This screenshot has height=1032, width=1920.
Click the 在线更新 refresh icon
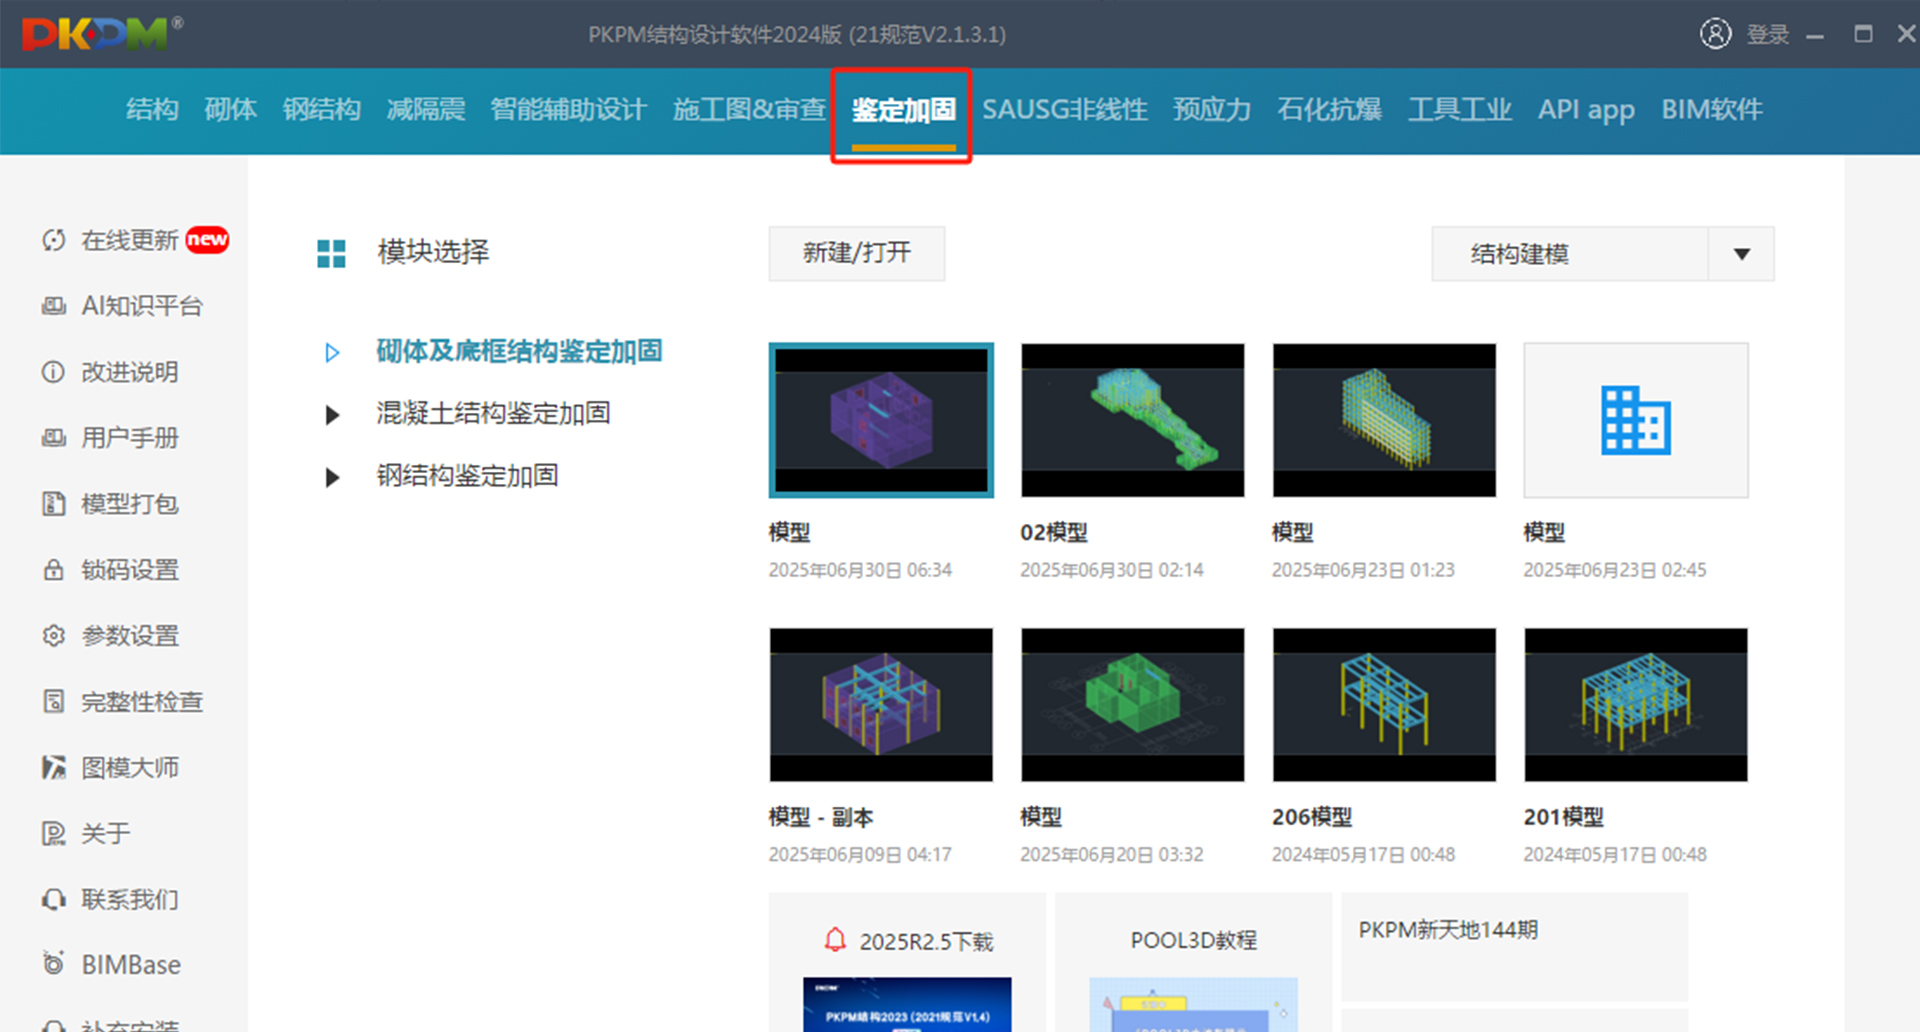tap(54, 240)
